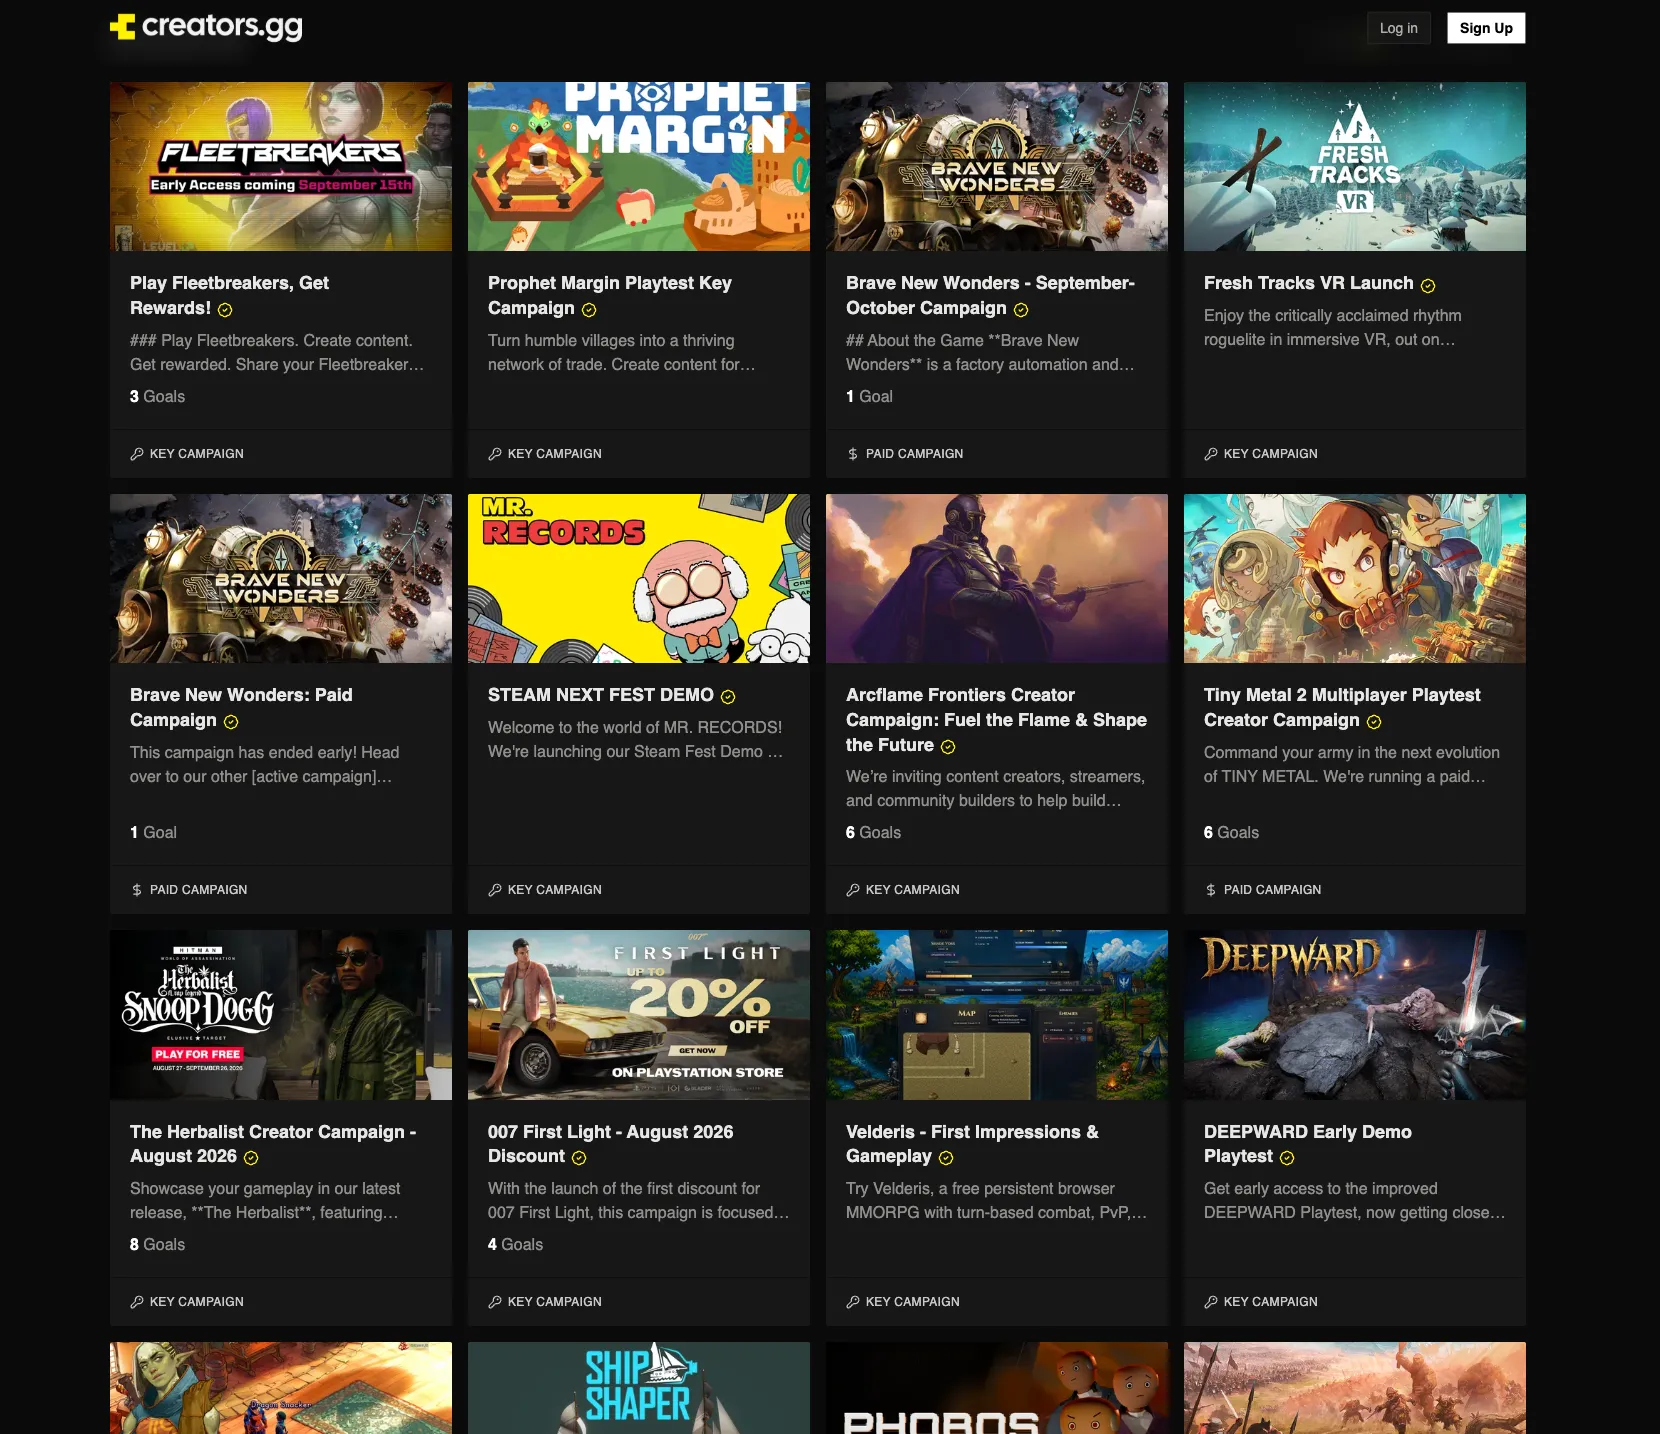The width and height of the screenshot is (1660, 1434).
Task: Click the key icon on Arcflame Frontiers card
Action: click(x=853, y=890)
